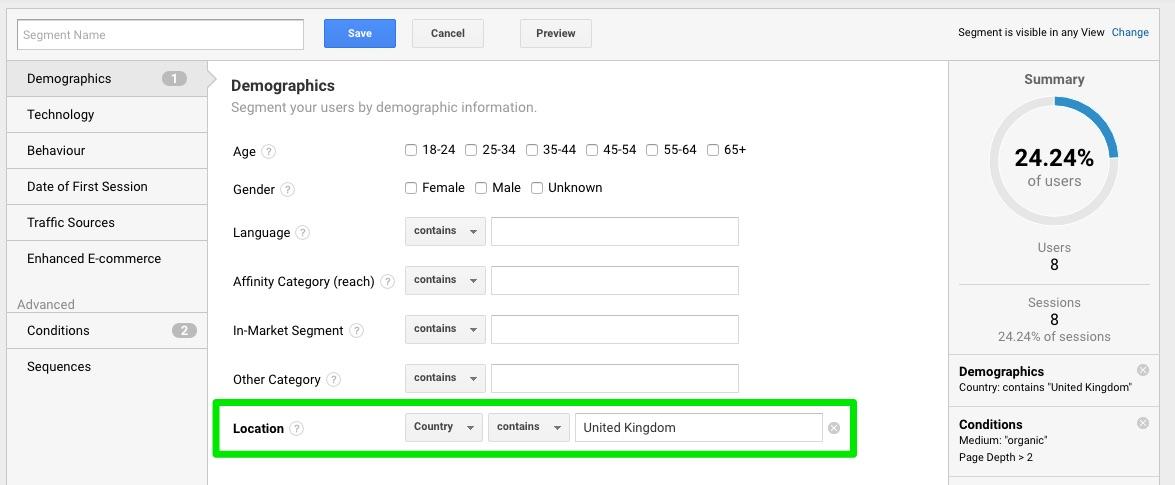Check the Female gender box
The height and width of the screenshot is (485, 1175).
pyautogui.click(x=411, y=188)
